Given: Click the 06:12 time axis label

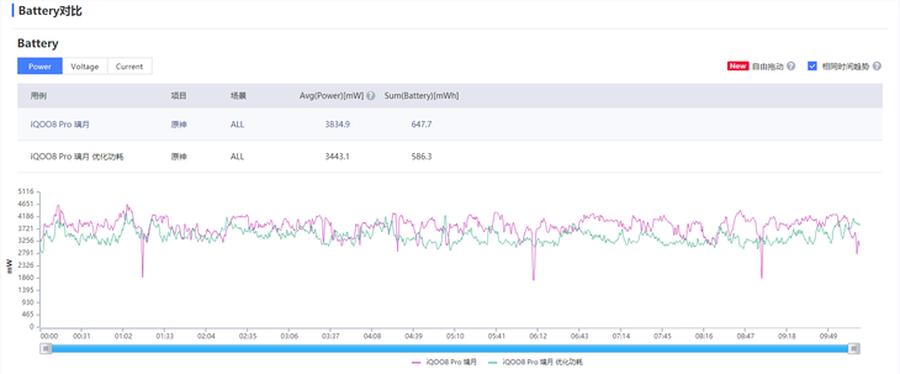Looking at the screenshot, I should click(538, 336).
